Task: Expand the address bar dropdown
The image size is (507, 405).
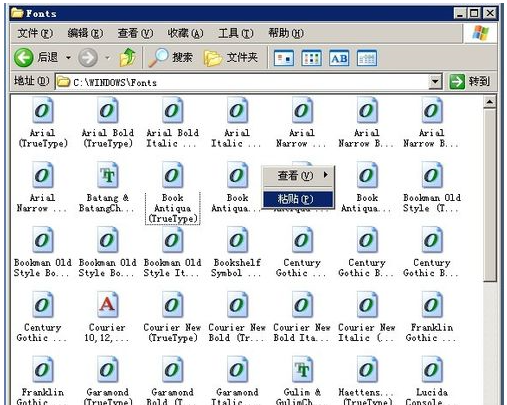Action: (435, 82)
